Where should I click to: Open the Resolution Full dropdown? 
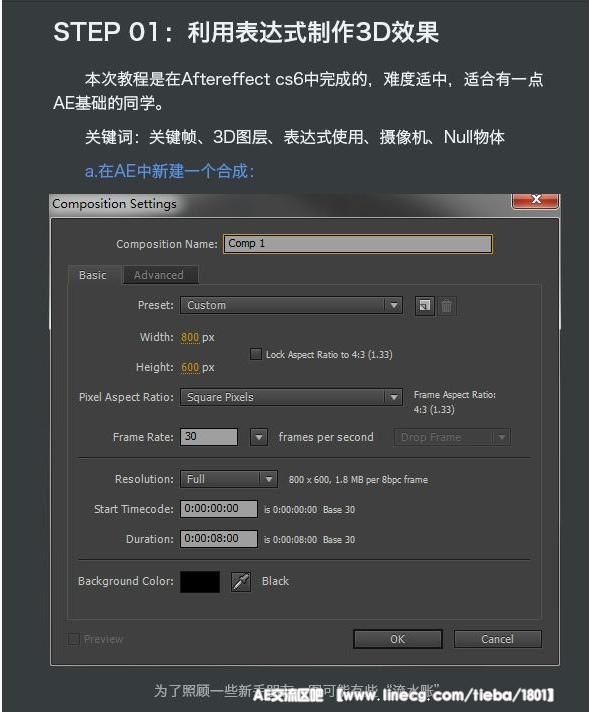coord(229,479)
